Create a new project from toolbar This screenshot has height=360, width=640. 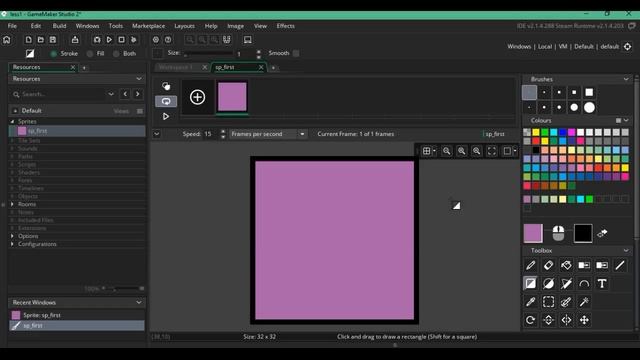point(28,40)
